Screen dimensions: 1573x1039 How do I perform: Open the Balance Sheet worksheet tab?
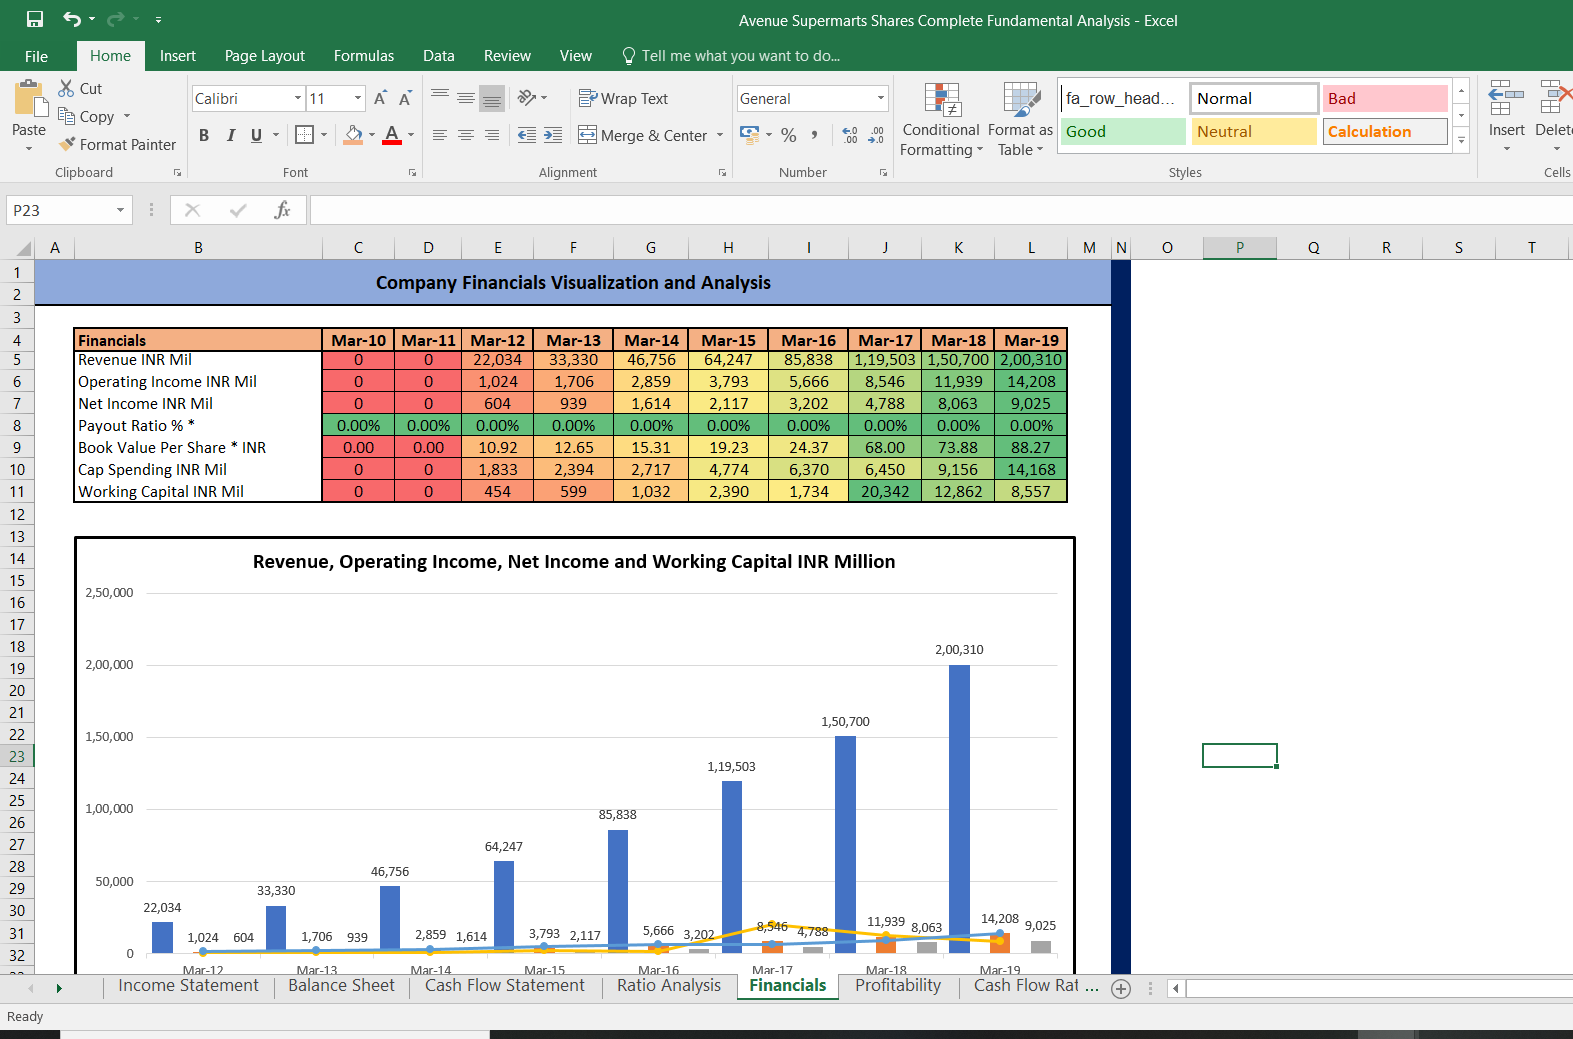342,986
